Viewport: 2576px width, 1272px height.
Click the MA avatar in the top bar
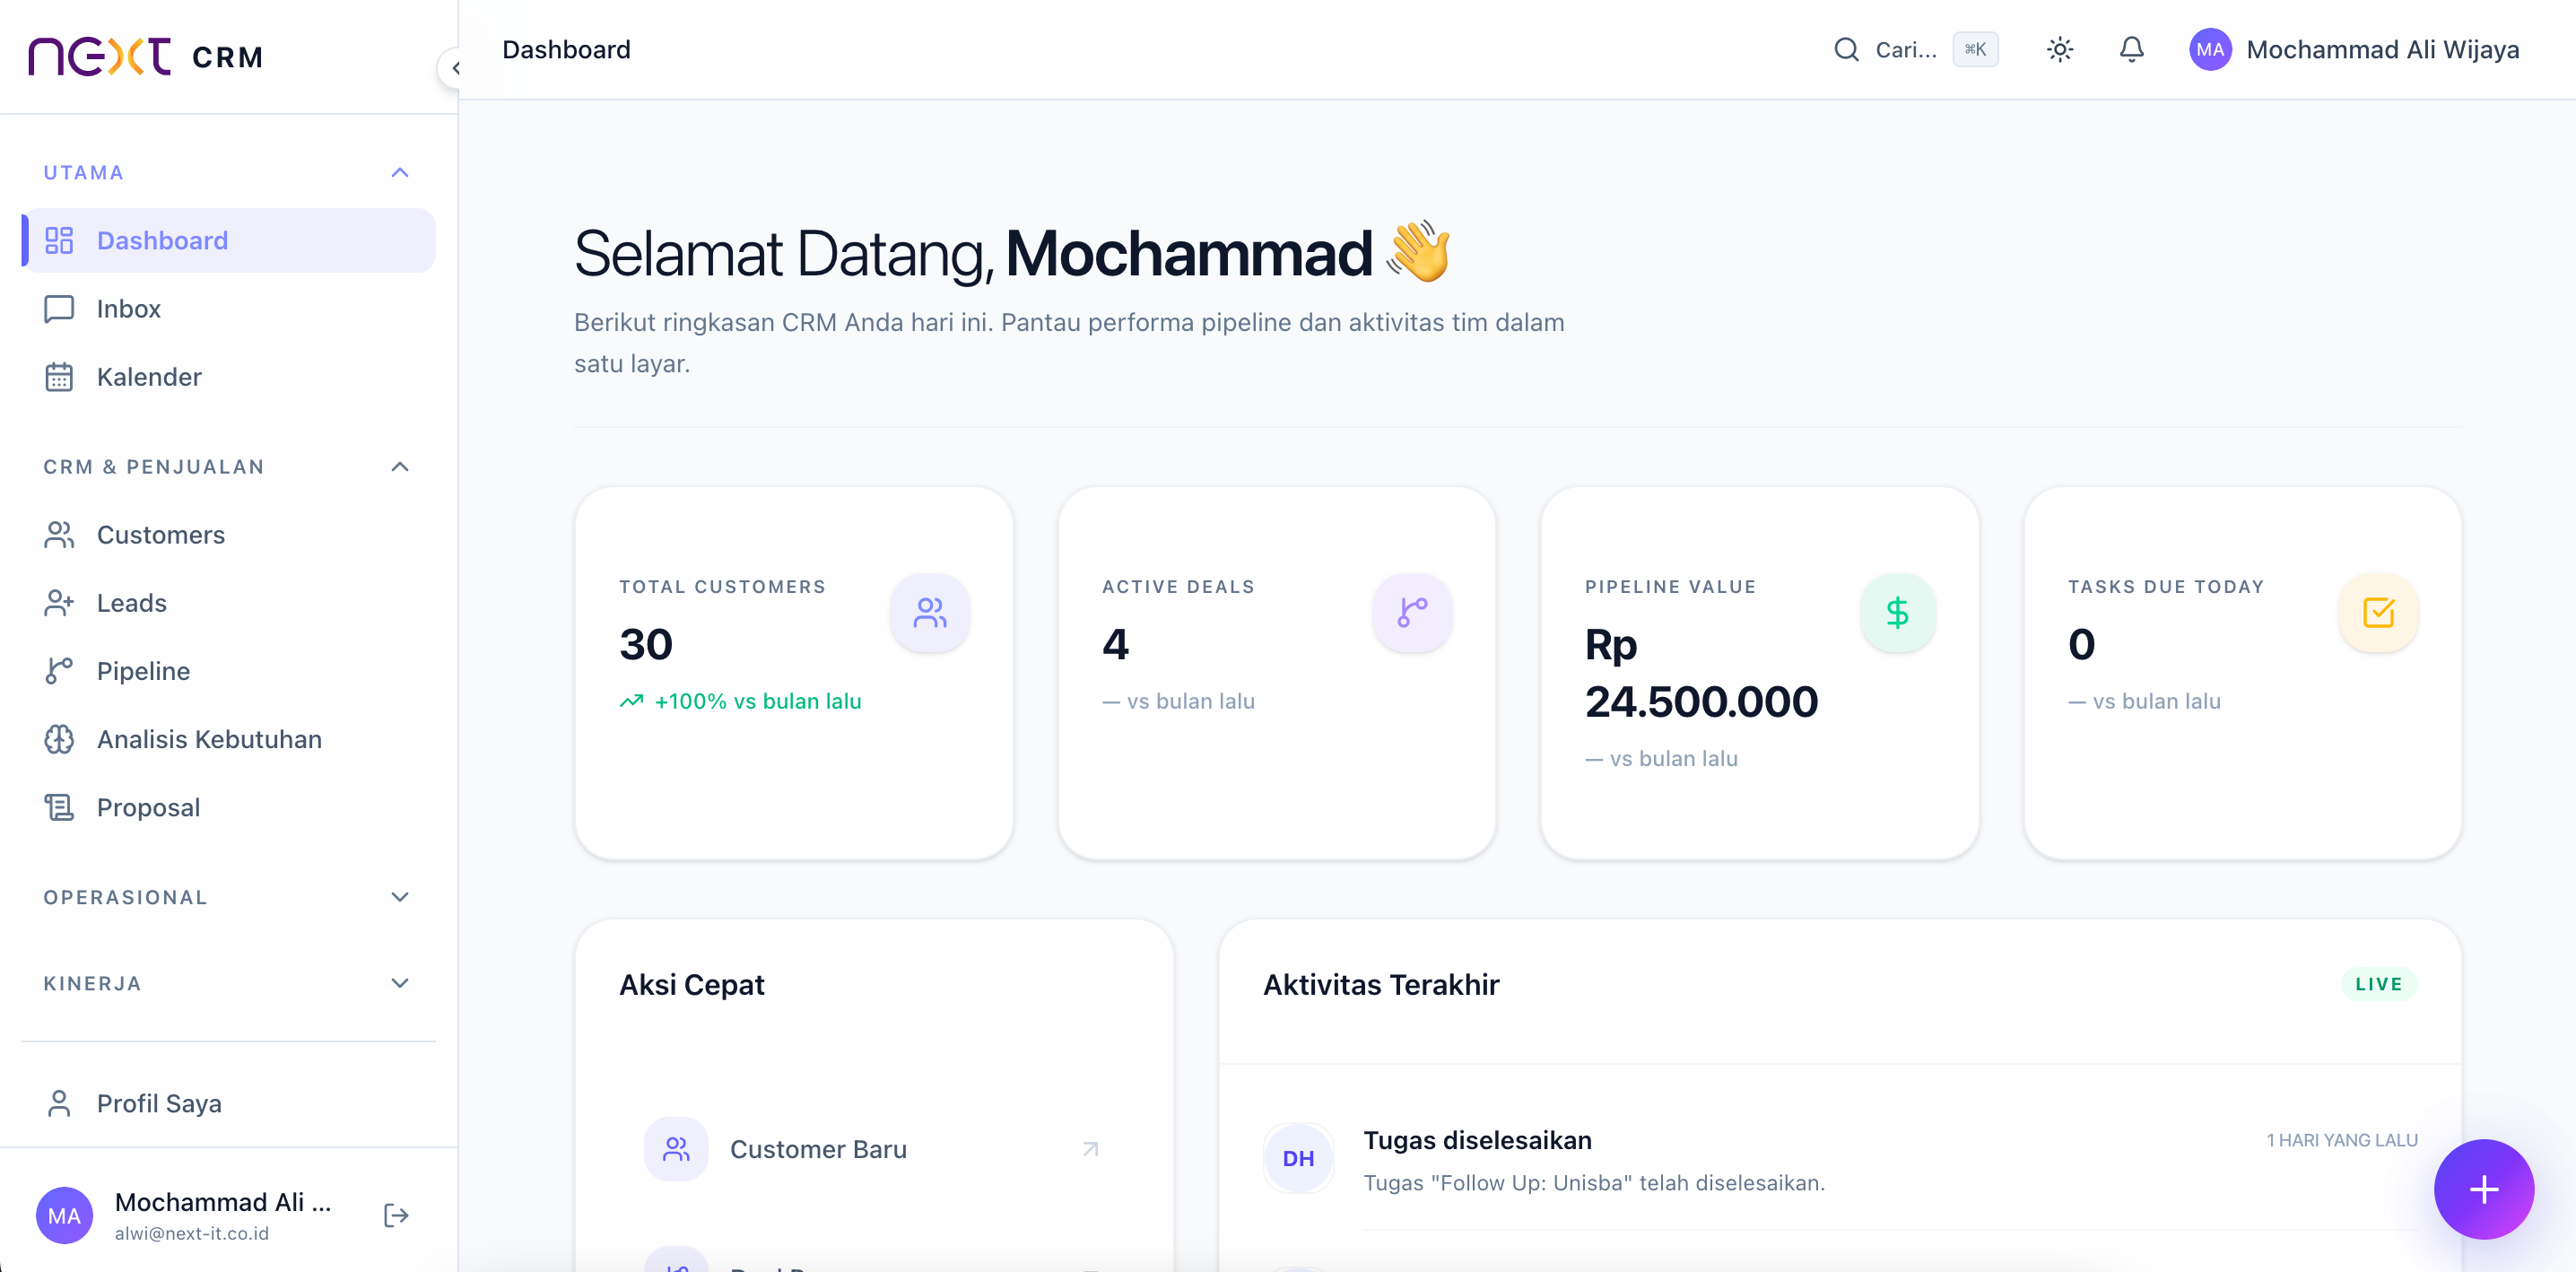2210,49
